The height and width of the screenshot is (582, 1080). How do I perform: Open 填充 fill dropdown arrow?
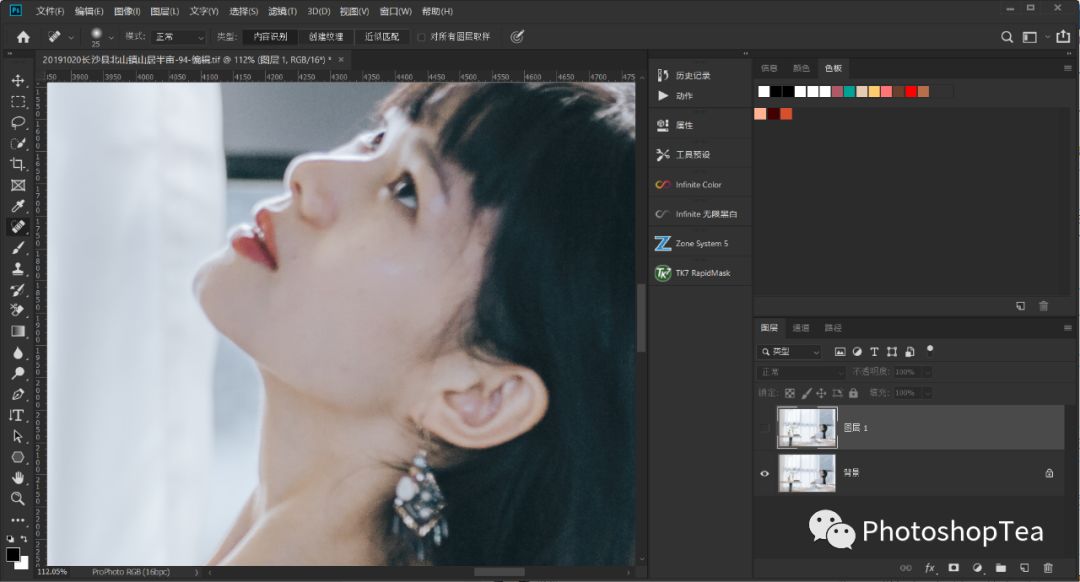[x=927, y=393]
